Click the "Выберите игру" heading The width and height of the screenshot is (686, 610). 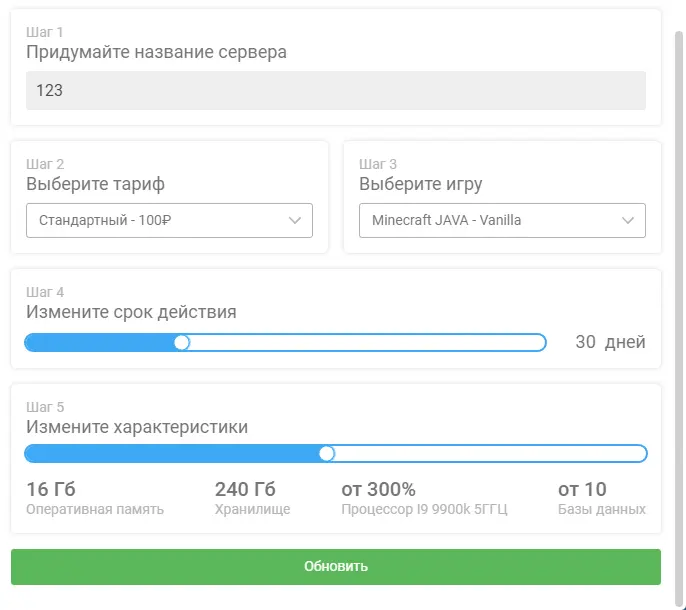(x=420, y=184)
